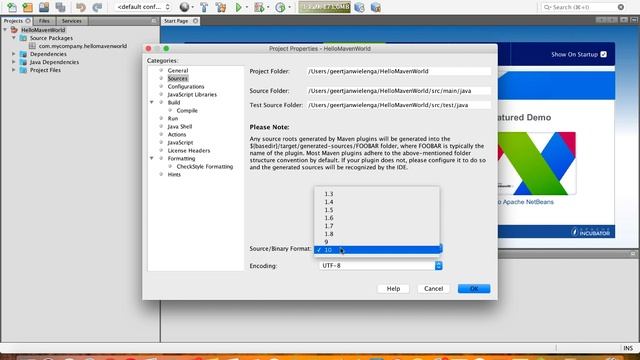Select the Run category
This screenshot has width=640, height=360.
[173, 118]
